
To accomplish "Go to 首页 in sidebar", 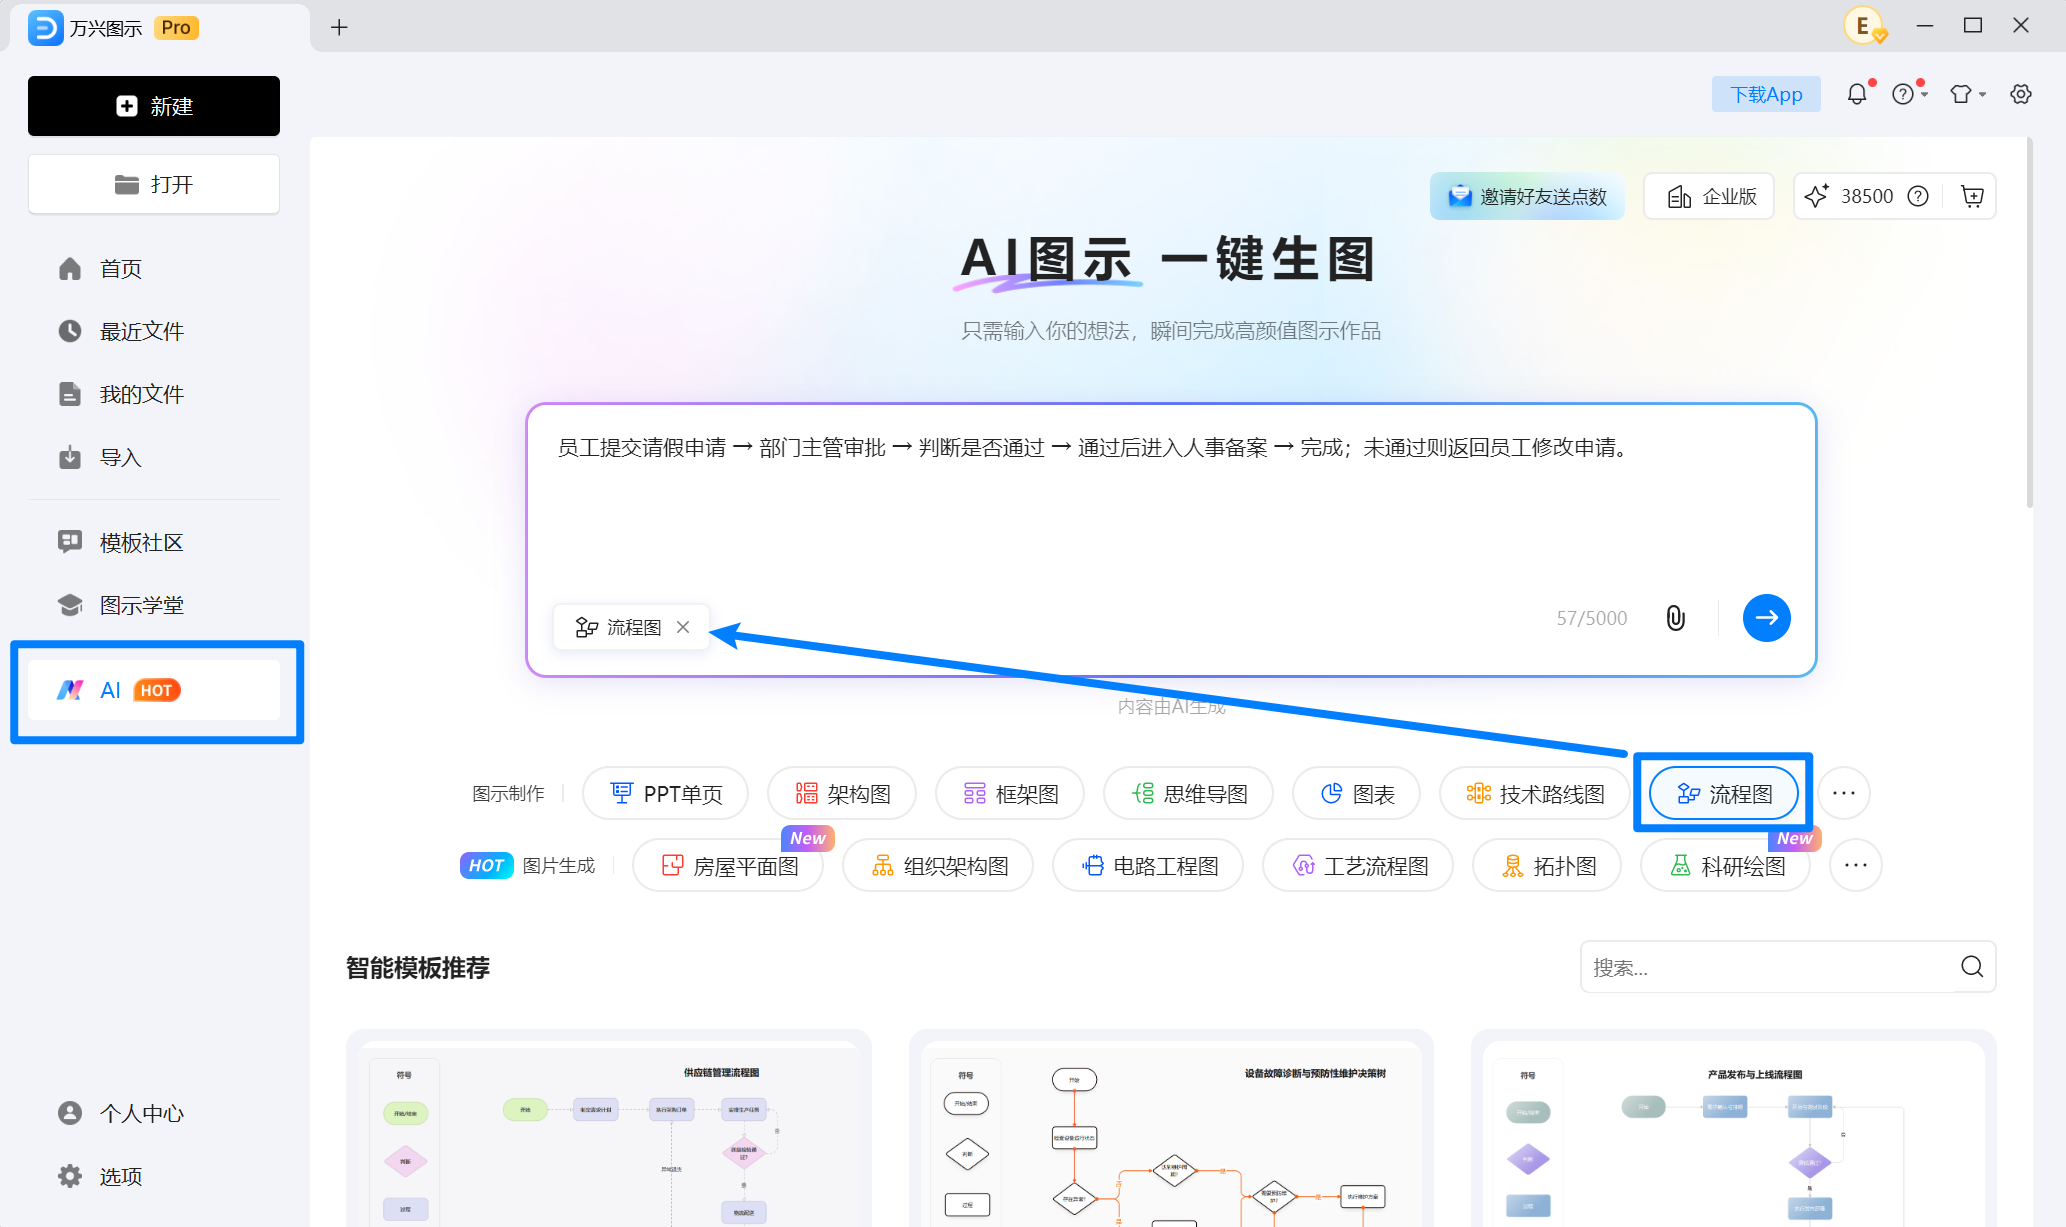I will click(x=154, y=269).
